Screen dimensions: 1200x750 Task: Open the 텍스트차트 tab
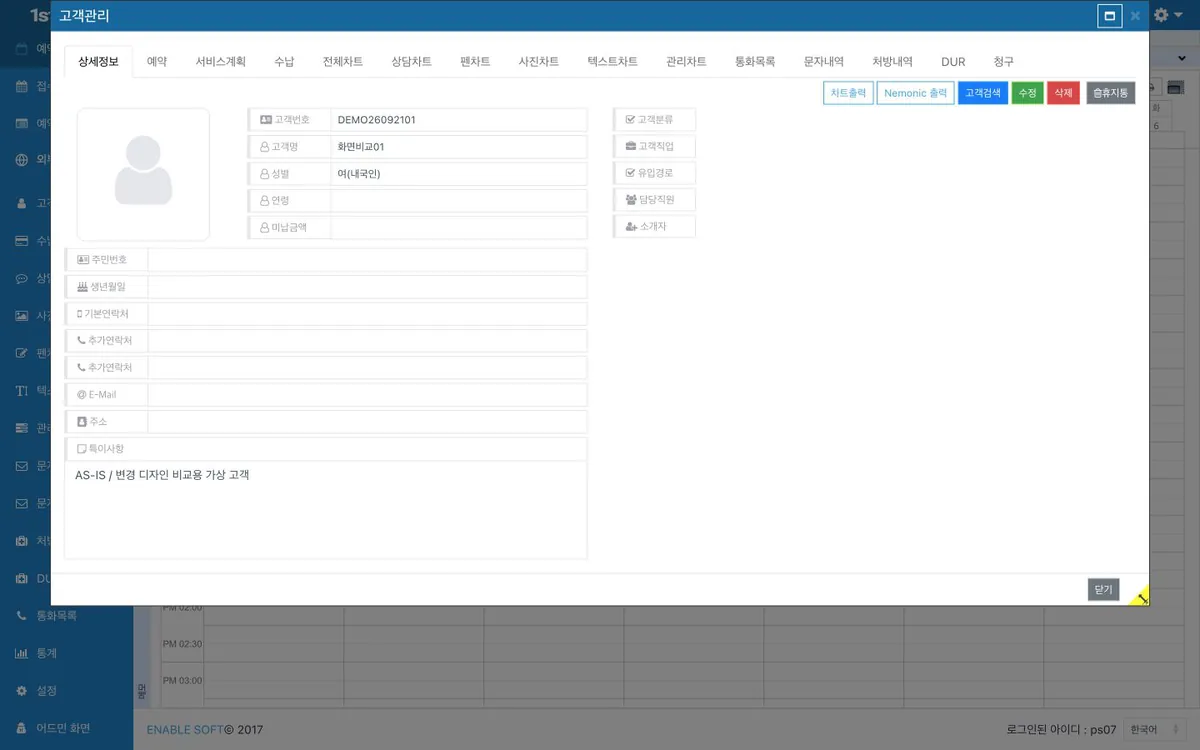pyautogui.click(x=613, y=62)
